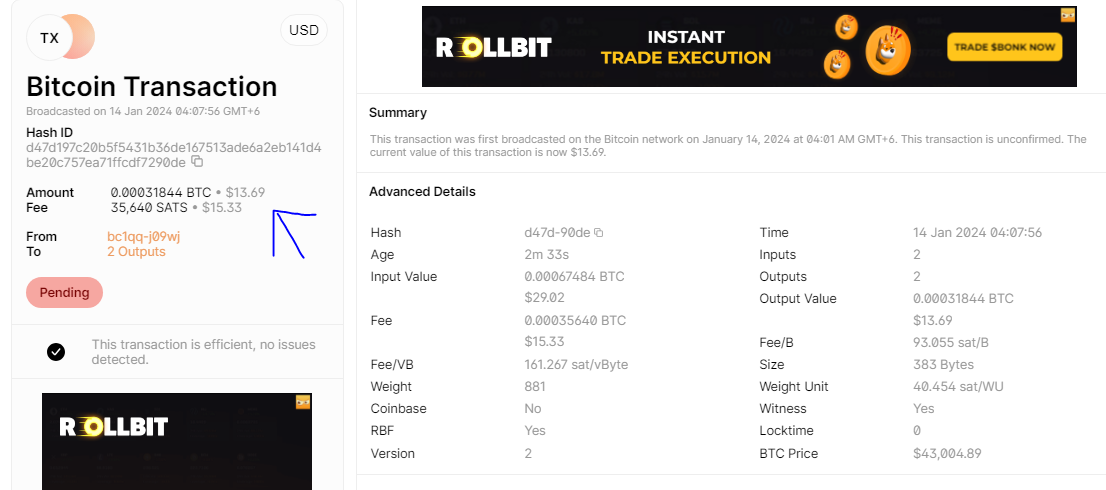
Task: Click the black efficiency checkmark icon
Action: click(57, 351)
